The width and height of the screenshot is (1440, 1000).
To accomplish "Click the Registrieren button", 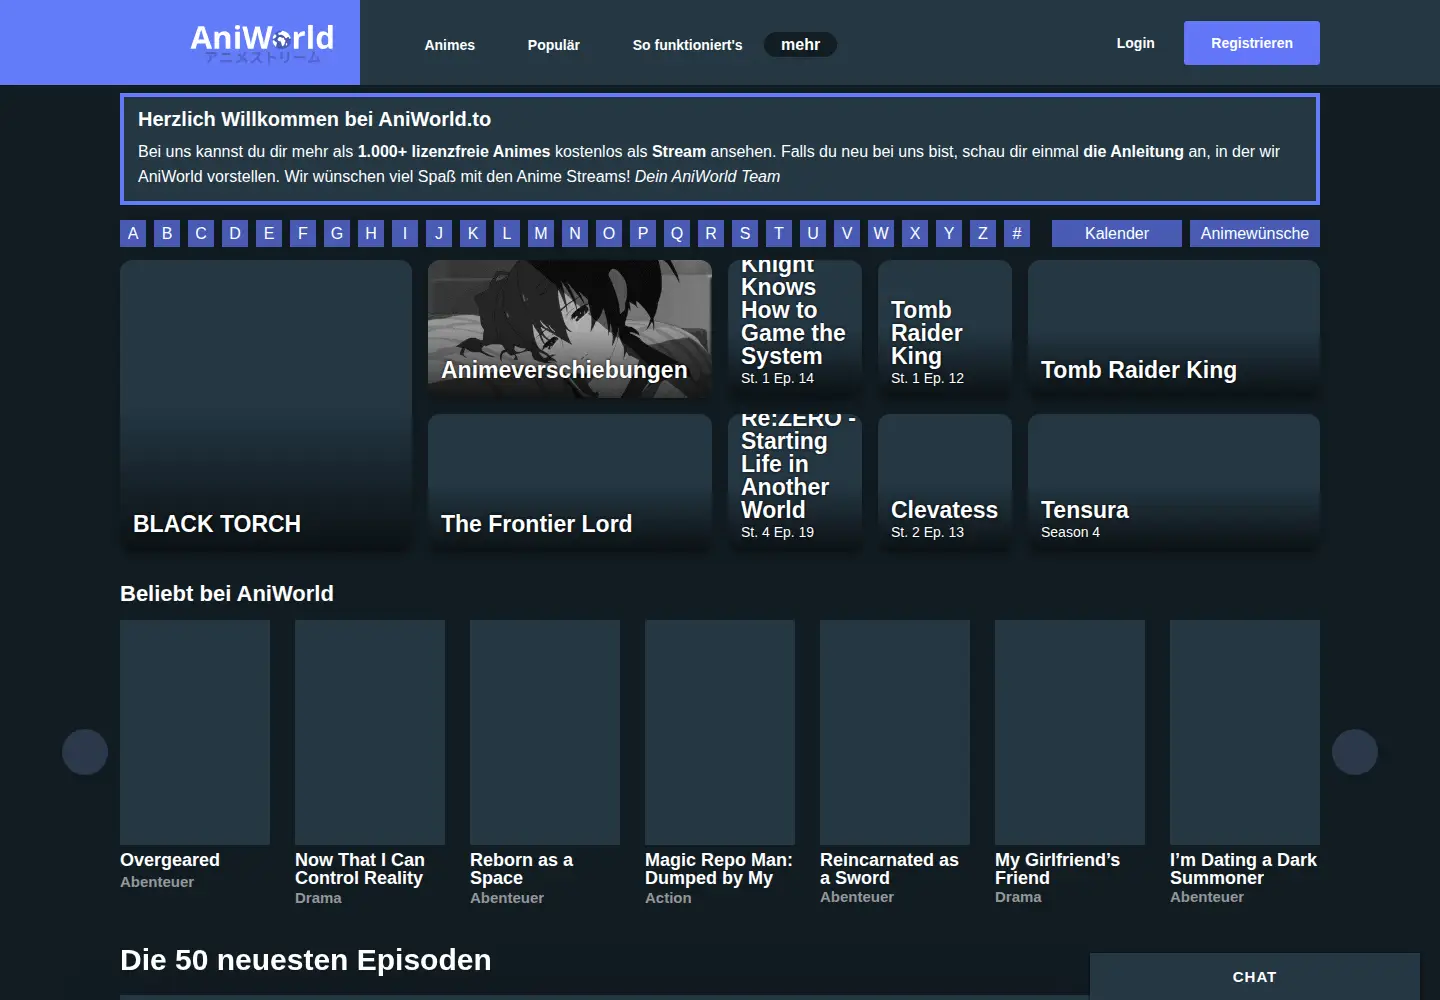I will coord(1252,43).
